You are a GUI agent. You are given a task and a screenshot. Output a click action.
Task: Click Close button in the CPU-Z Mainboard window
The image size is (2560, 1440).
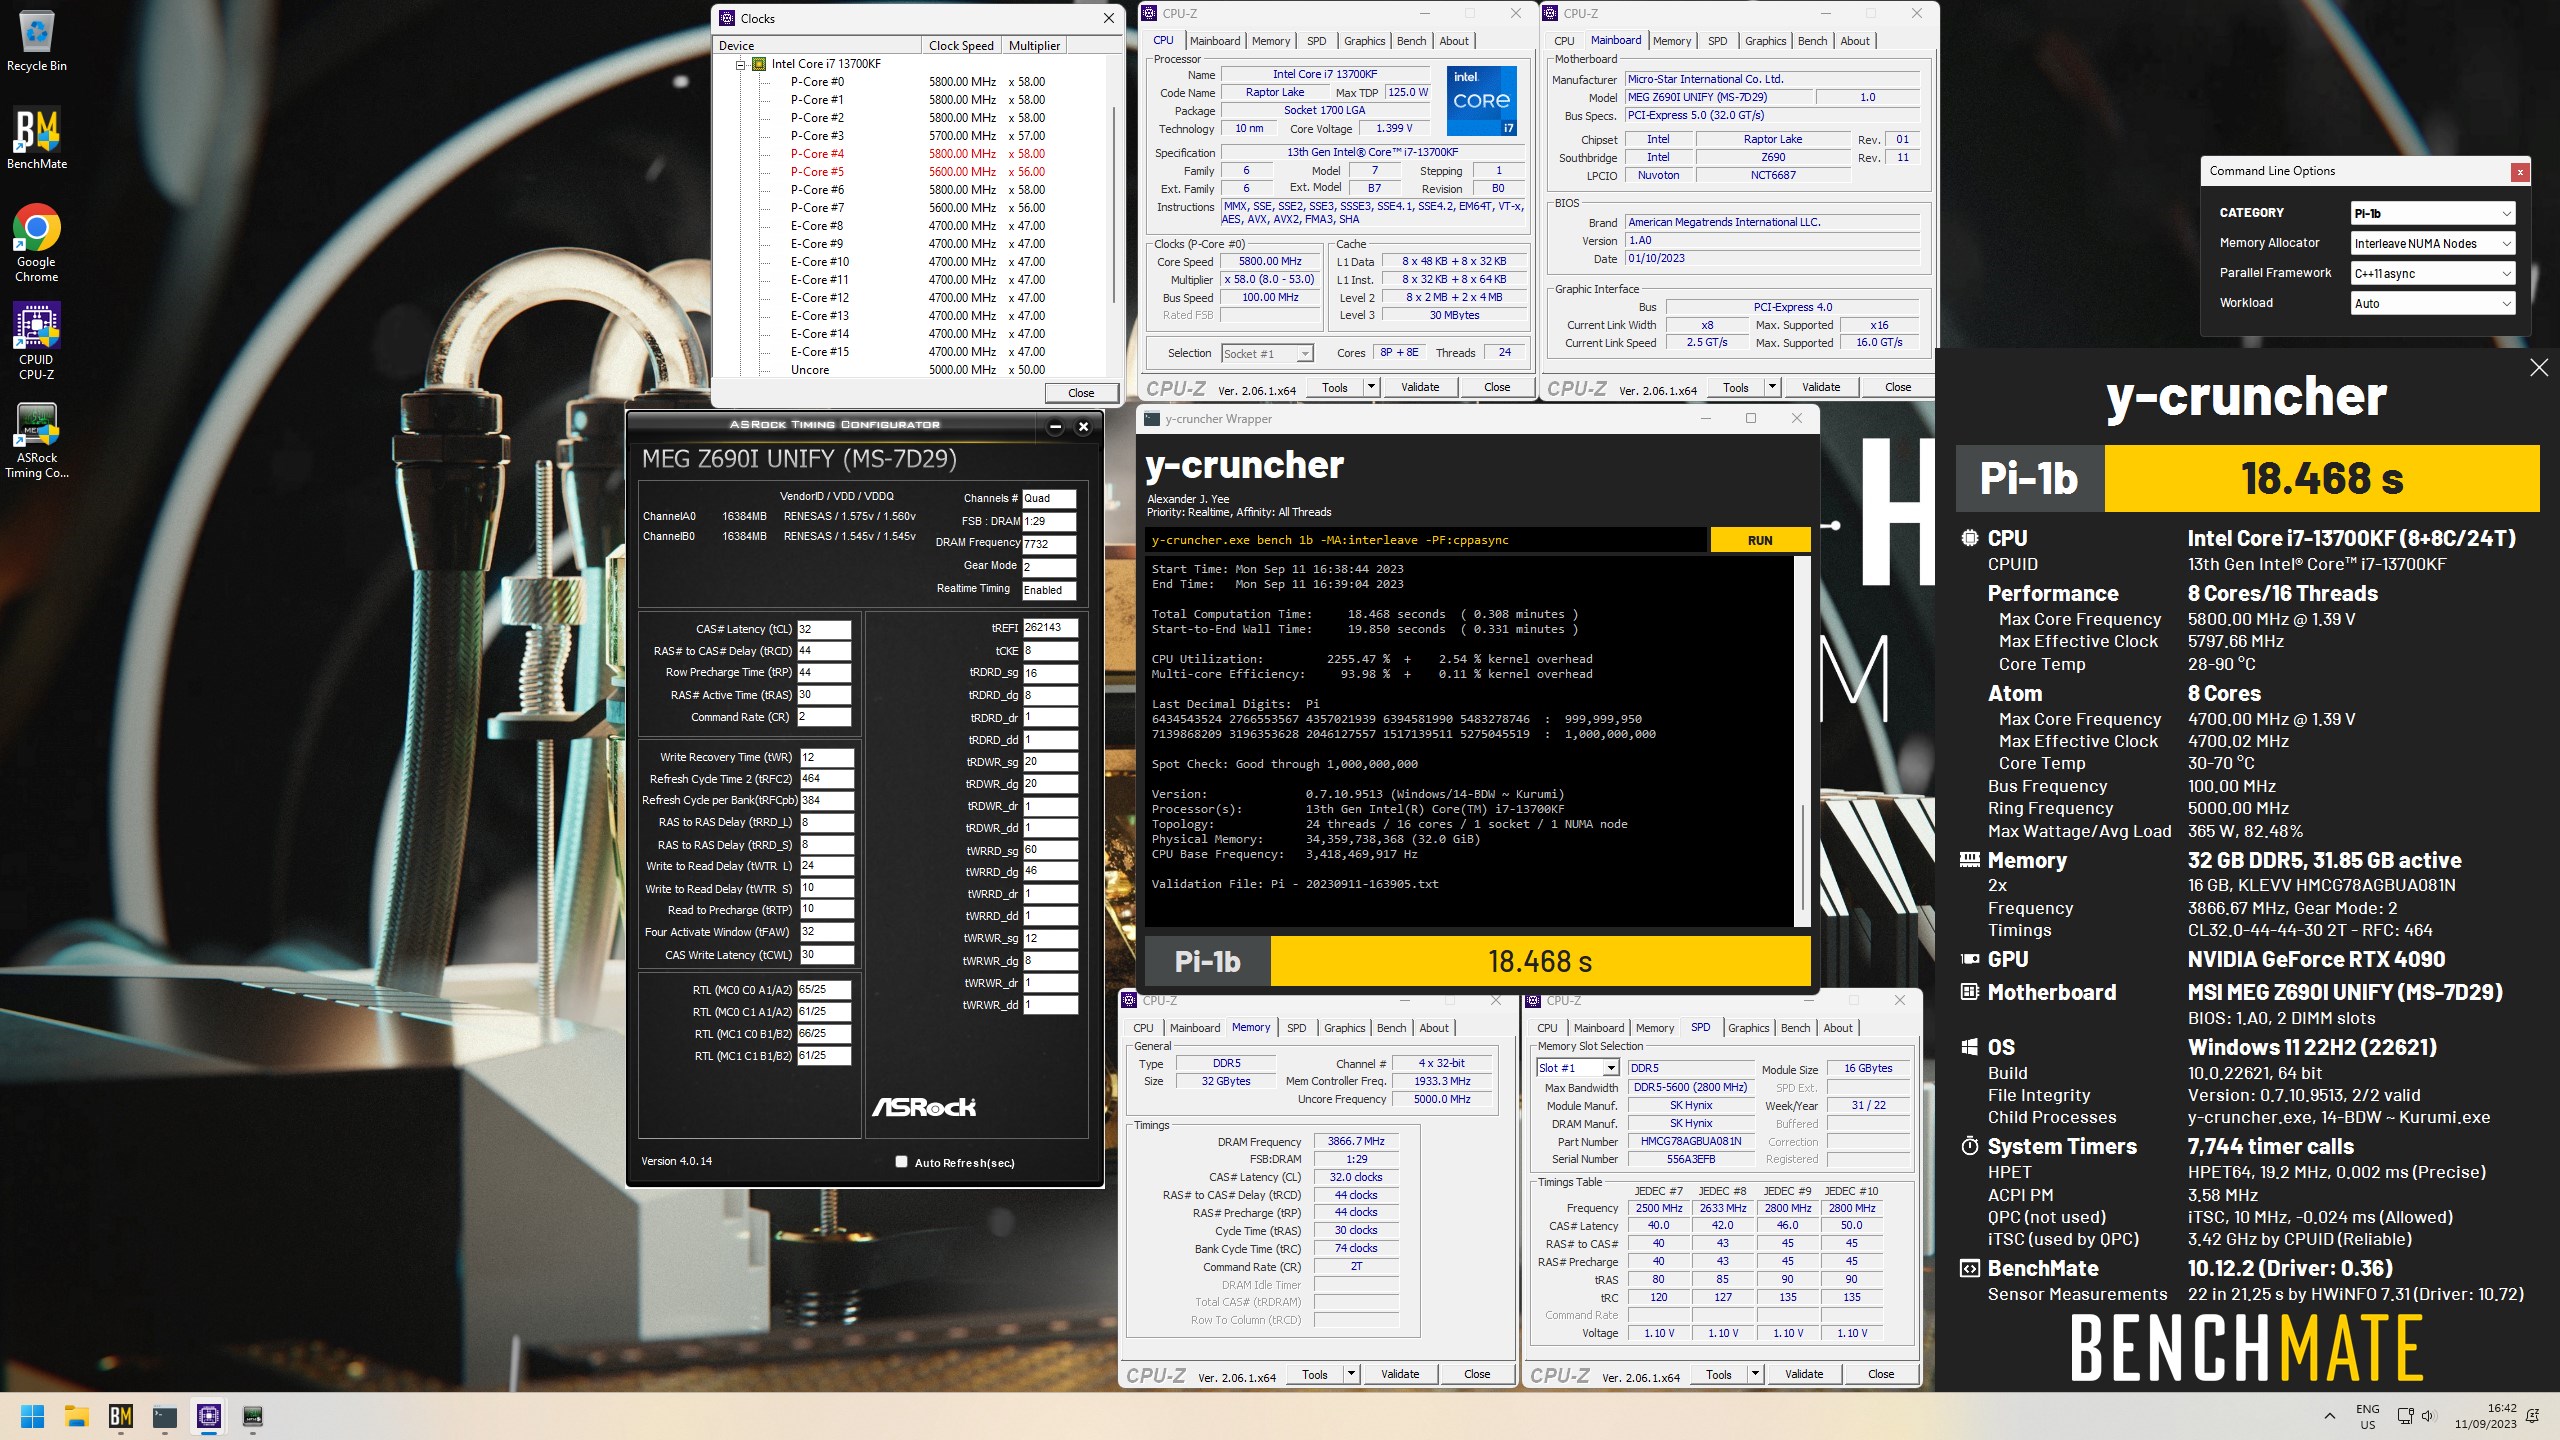click(1898, 387)
